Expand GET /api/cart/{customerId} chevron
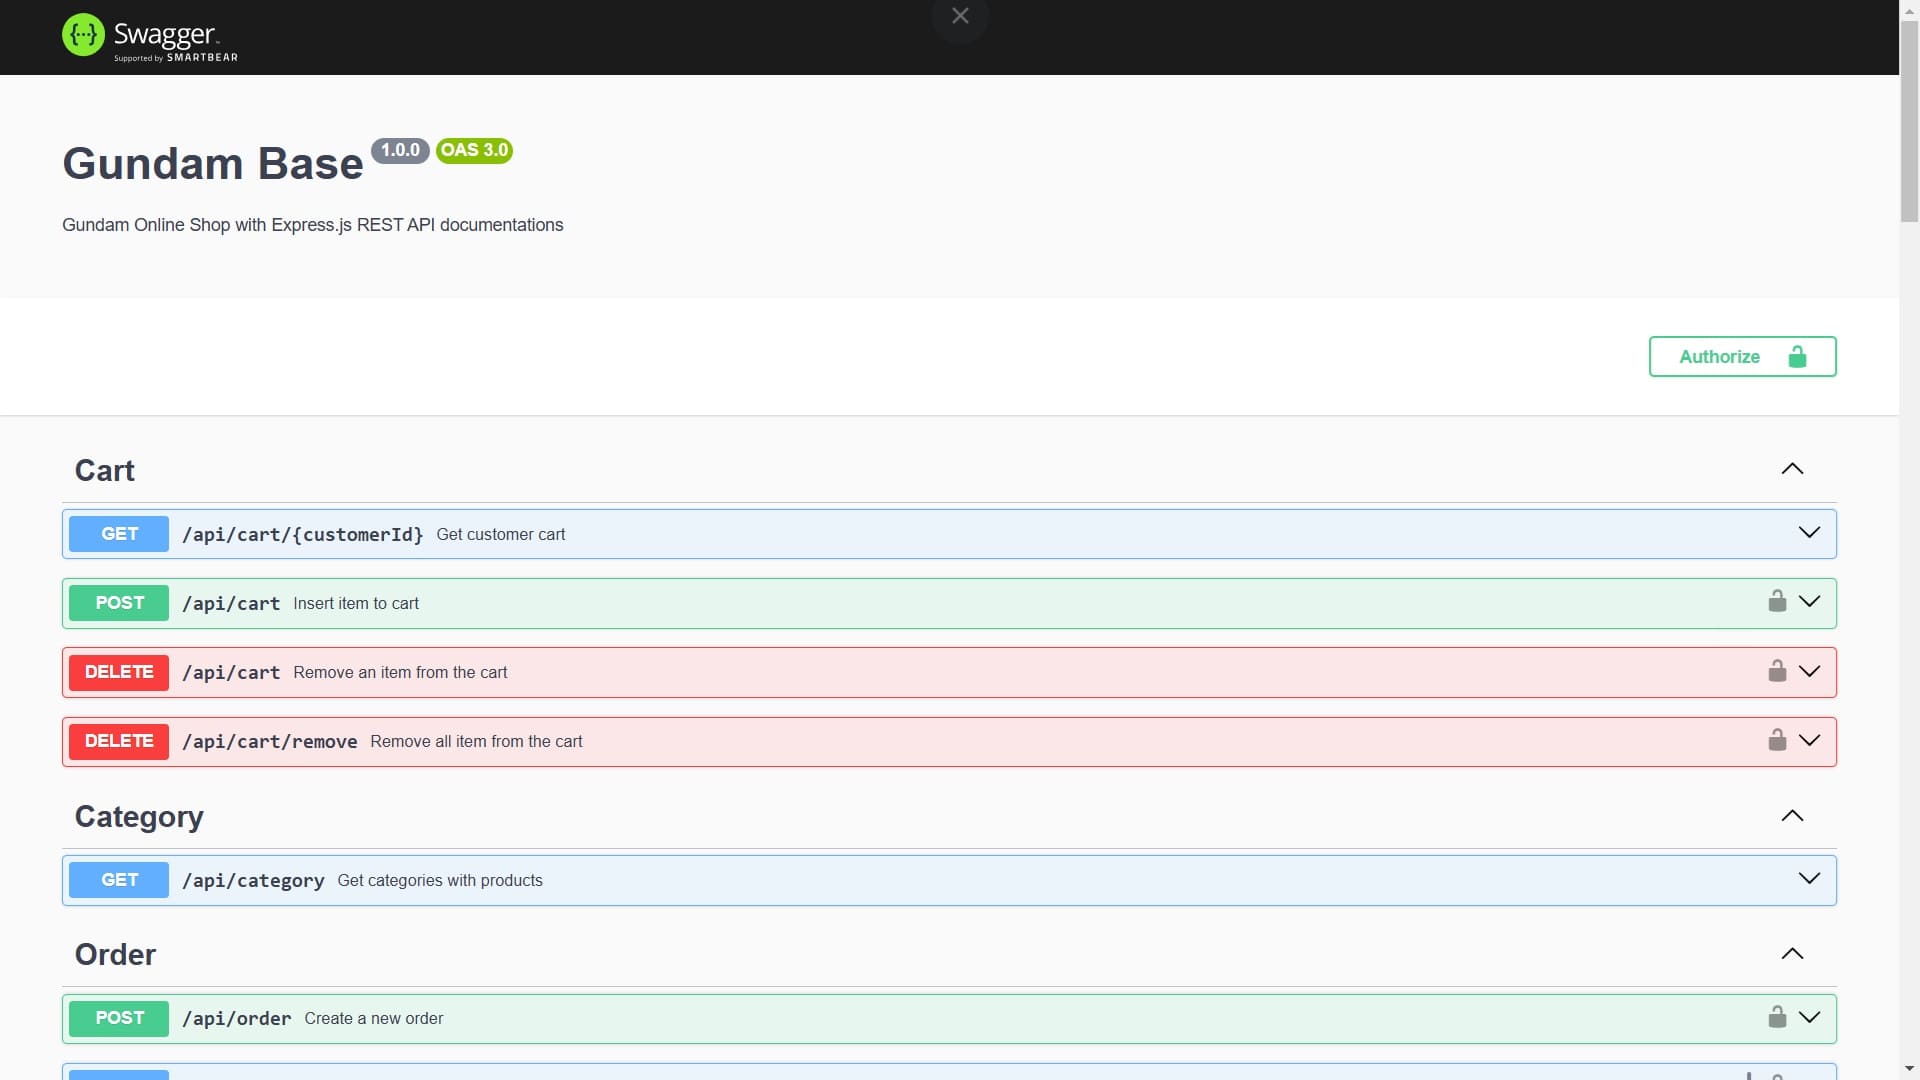 coord(1809,533)
